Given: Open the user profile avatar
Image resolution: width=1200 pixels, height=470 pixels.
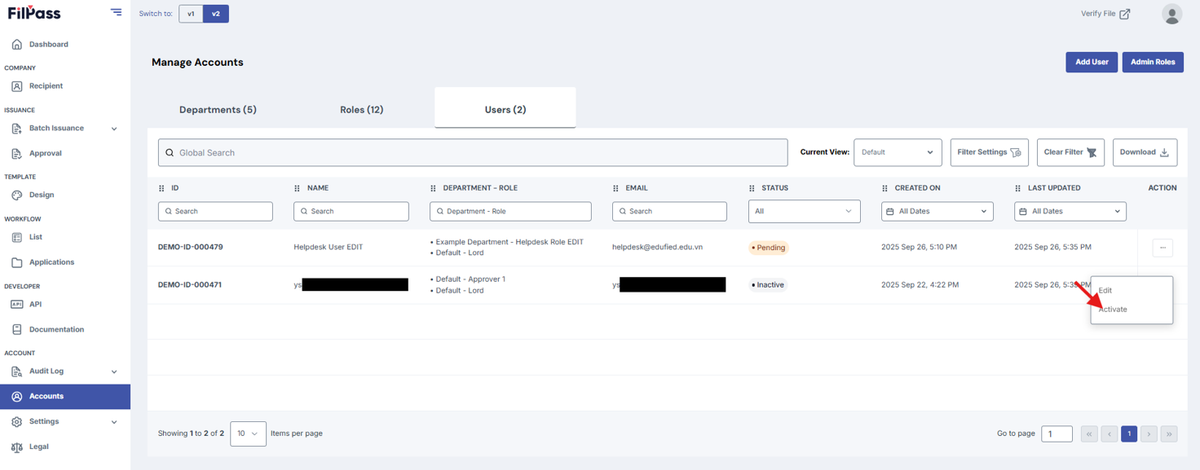Looking at the screenshot, I should pyautogui.click(x=1172, y=14).
